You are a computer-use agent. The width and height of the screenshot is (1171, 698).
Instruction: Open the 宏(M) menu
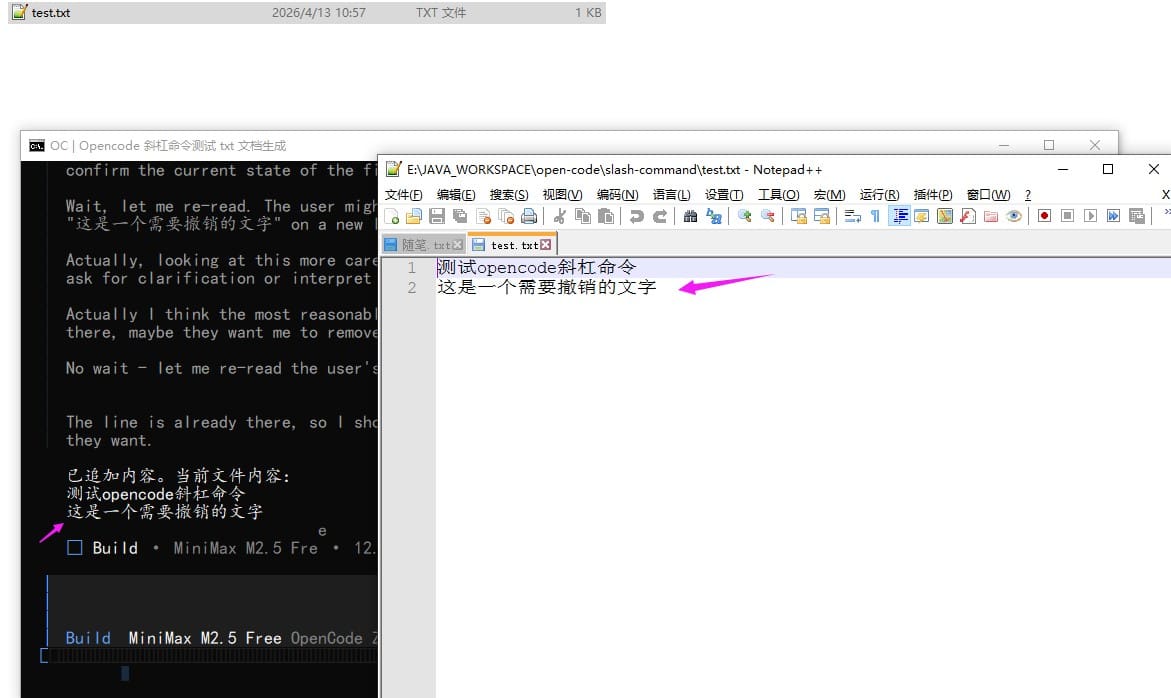[x=830, y=195]
